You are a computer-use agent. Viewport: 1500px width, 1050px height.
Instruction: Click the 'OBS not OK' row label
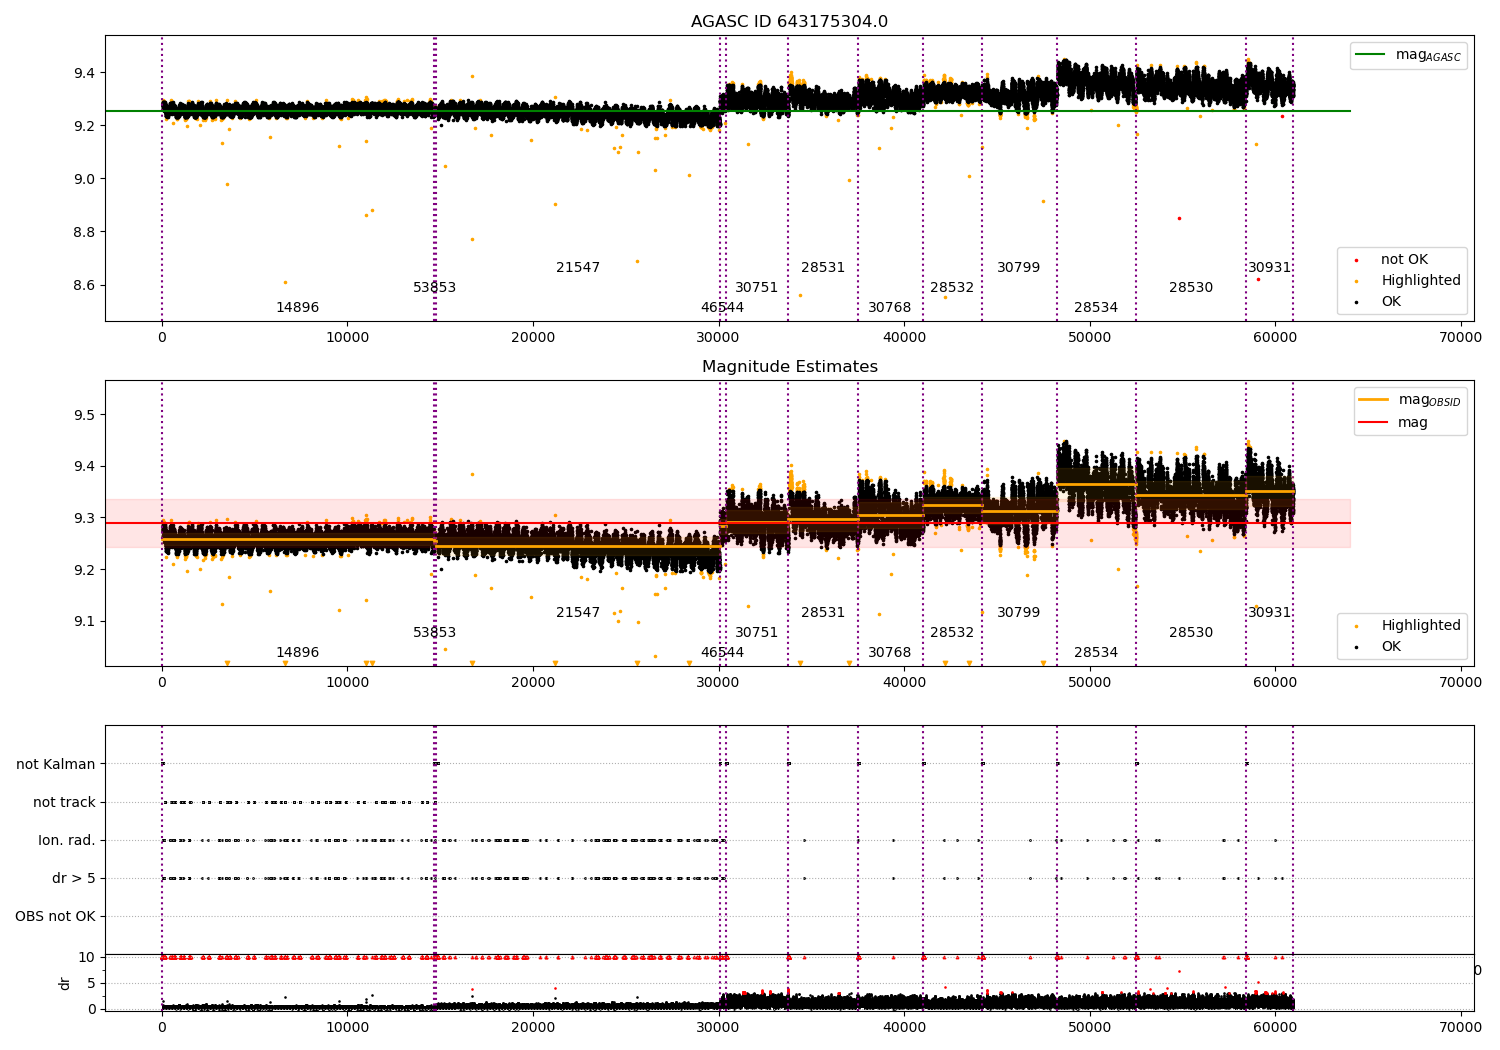[x=55, y=916]
